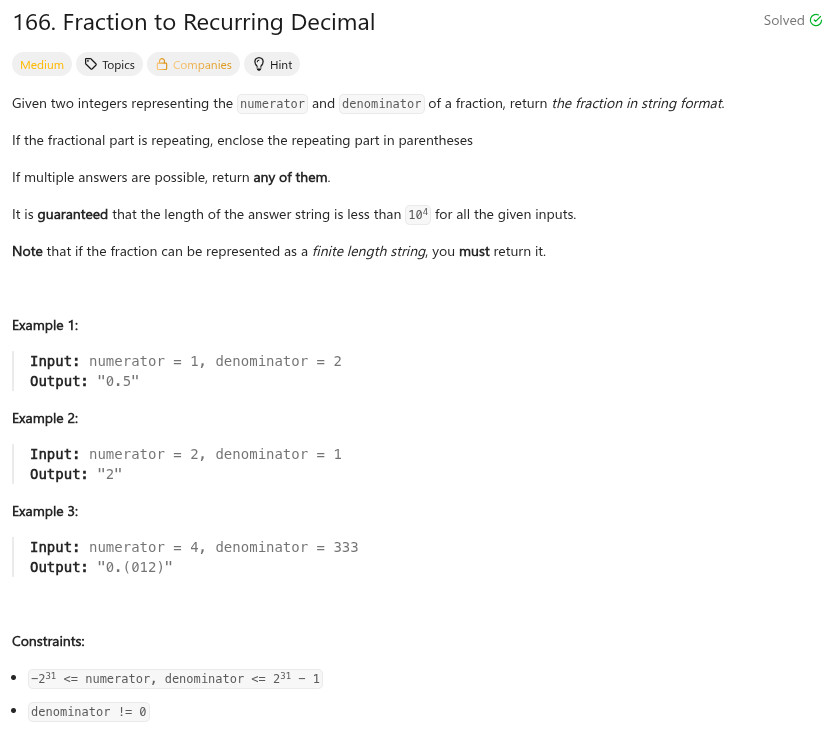Click the numerator range constraint
The image size is (837, 751).
[176, 679]
